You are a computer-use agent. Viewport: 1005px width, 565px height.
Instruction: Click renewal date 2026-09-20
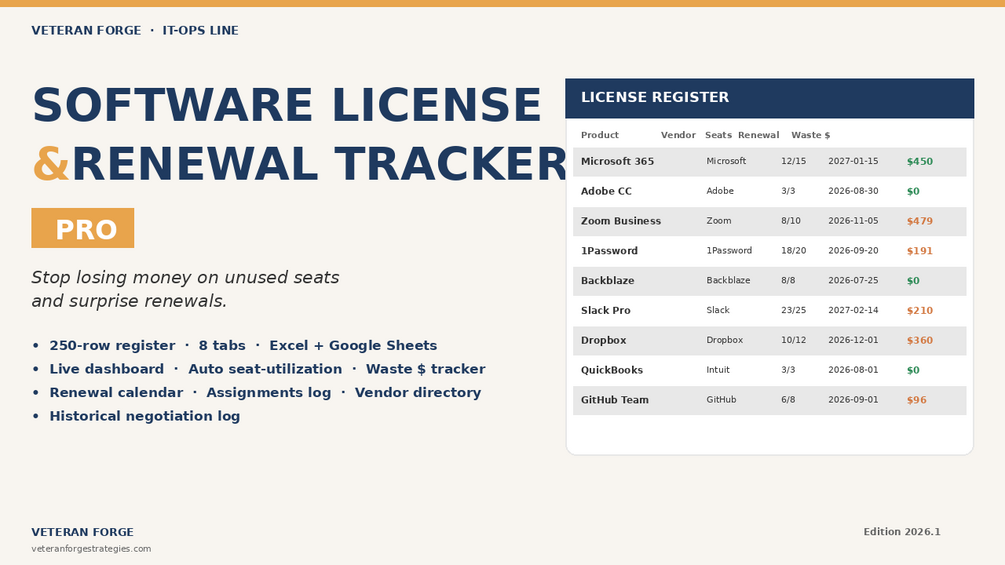(x=853, y=250)
